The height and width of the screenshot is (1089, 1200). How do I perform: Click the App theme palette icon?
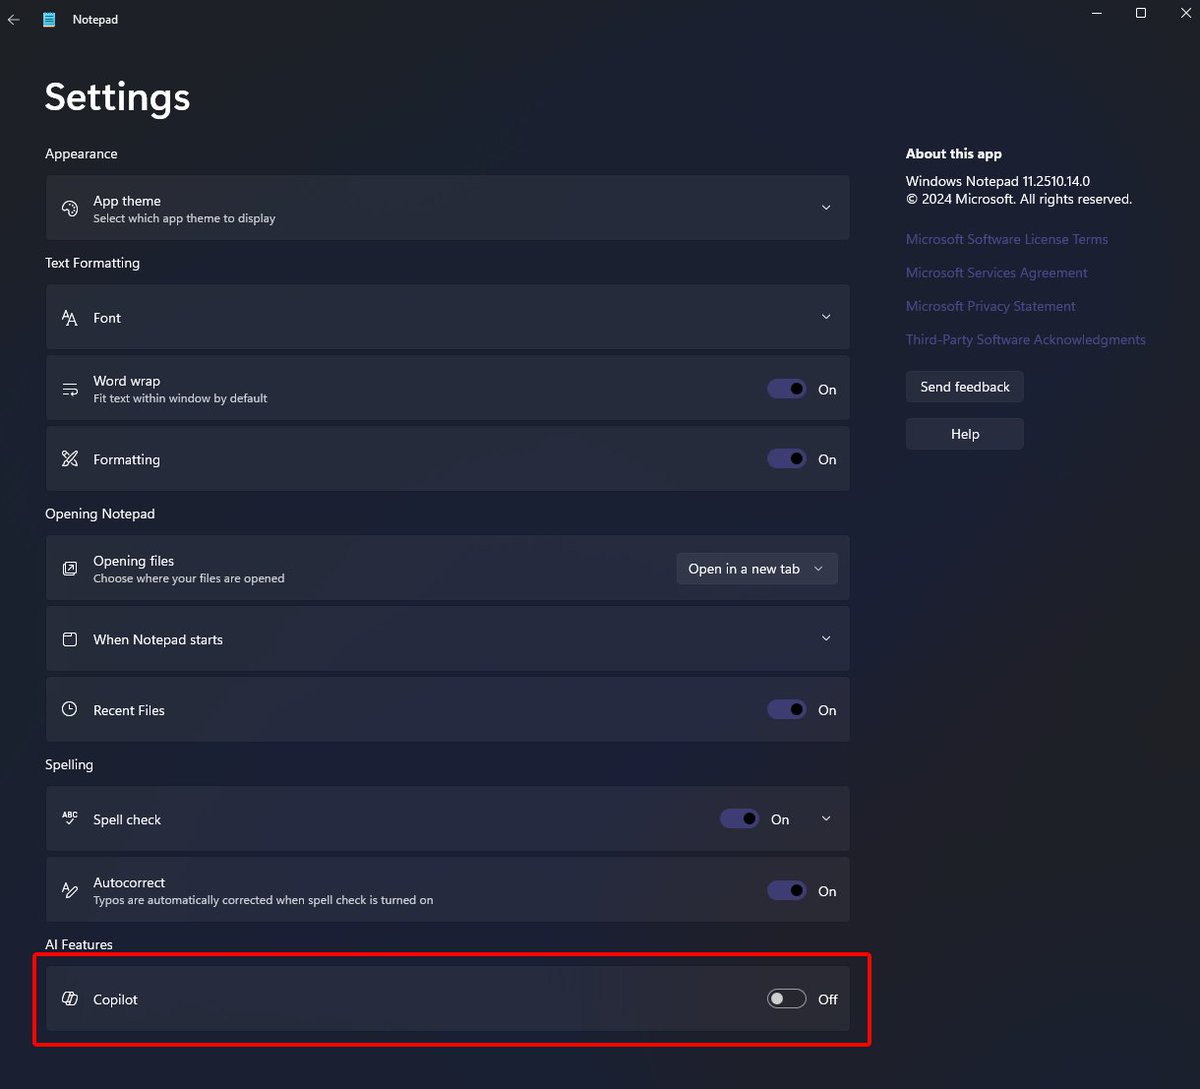[x=70, y=208]
